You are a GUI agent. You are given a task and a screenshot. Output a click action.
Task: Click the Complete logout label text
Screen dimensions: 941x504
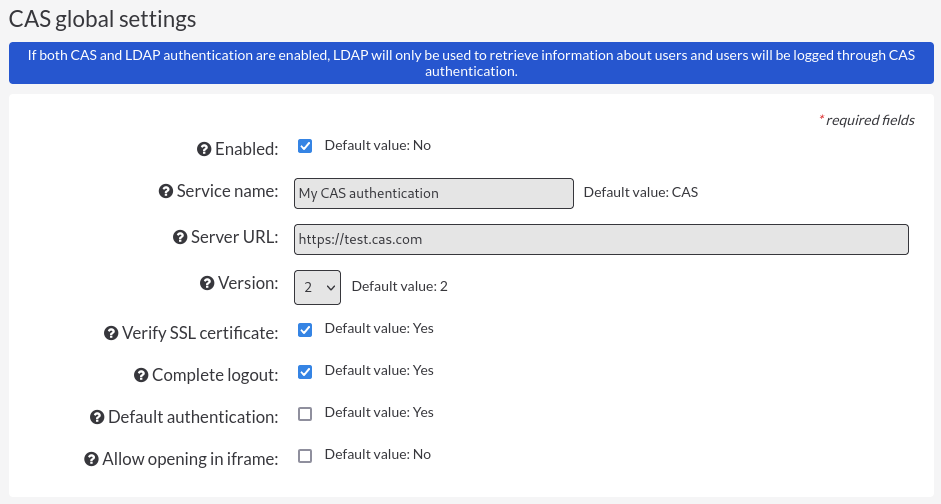215,375
